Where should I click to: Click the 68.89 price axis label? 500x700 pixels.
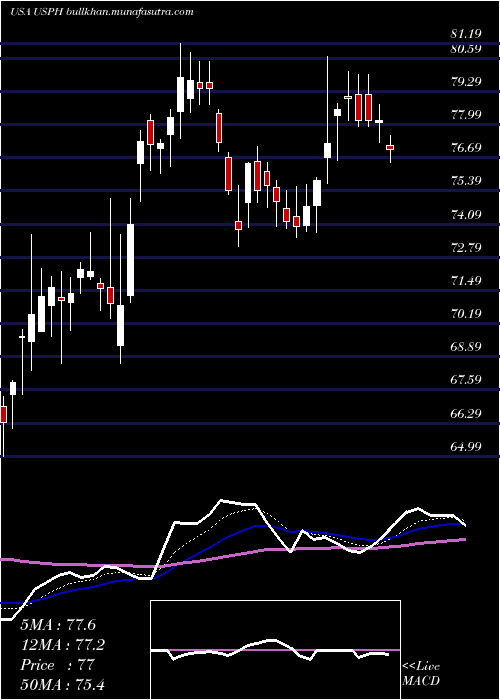click(x=466, y=347)
